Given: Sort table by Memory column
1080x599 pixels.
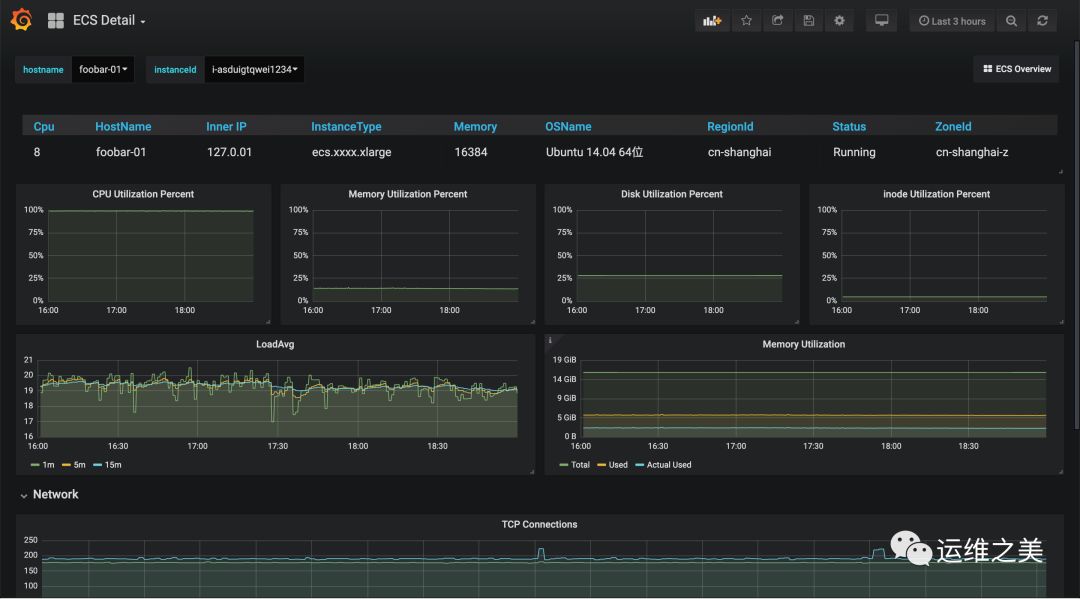Looking at the screenshot, I should (x=475, y=127).
